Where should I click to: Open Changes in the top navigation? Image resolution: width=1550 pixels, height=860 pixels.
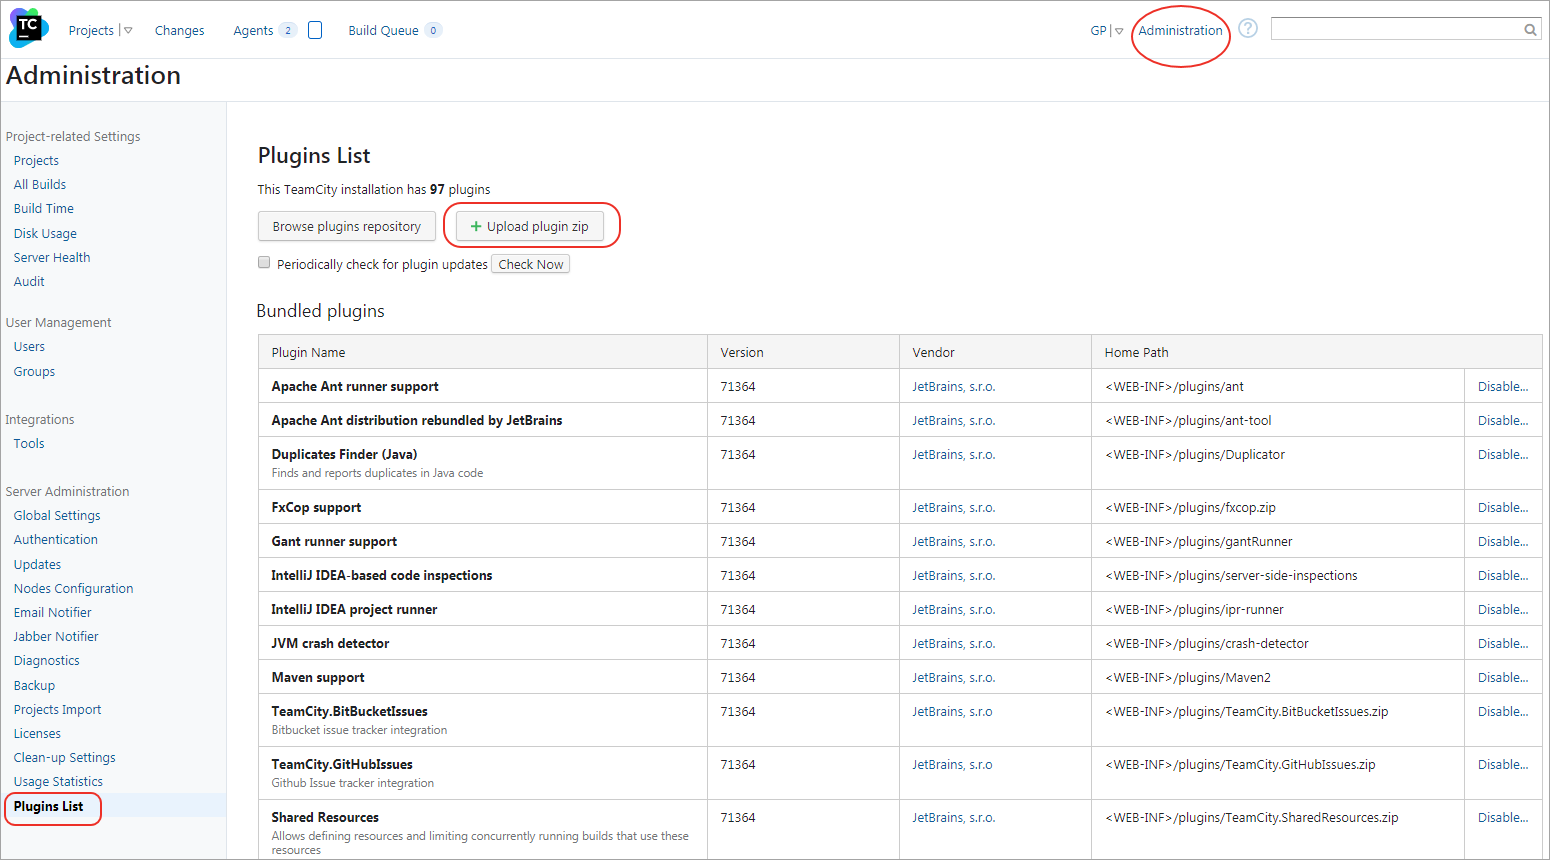179,31
